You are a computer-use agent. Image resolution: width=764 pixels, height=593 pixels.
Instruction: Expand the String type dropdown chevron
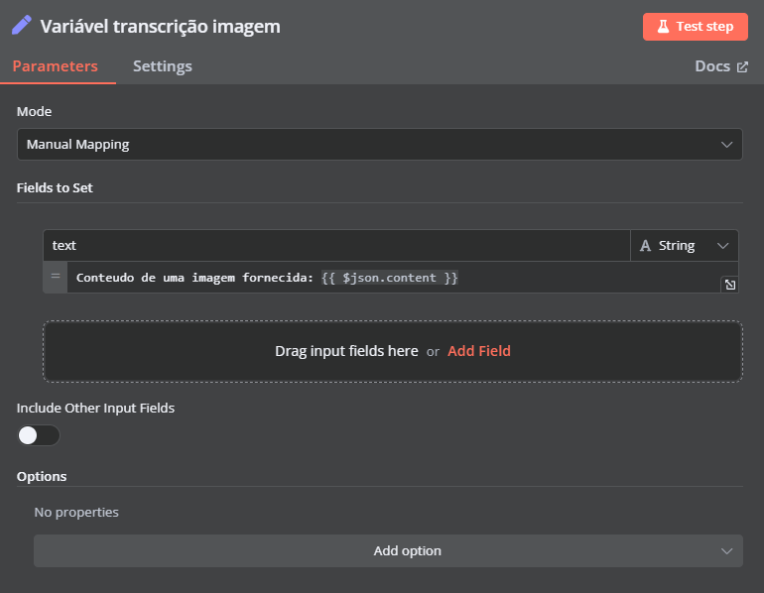tap(722, 246)
